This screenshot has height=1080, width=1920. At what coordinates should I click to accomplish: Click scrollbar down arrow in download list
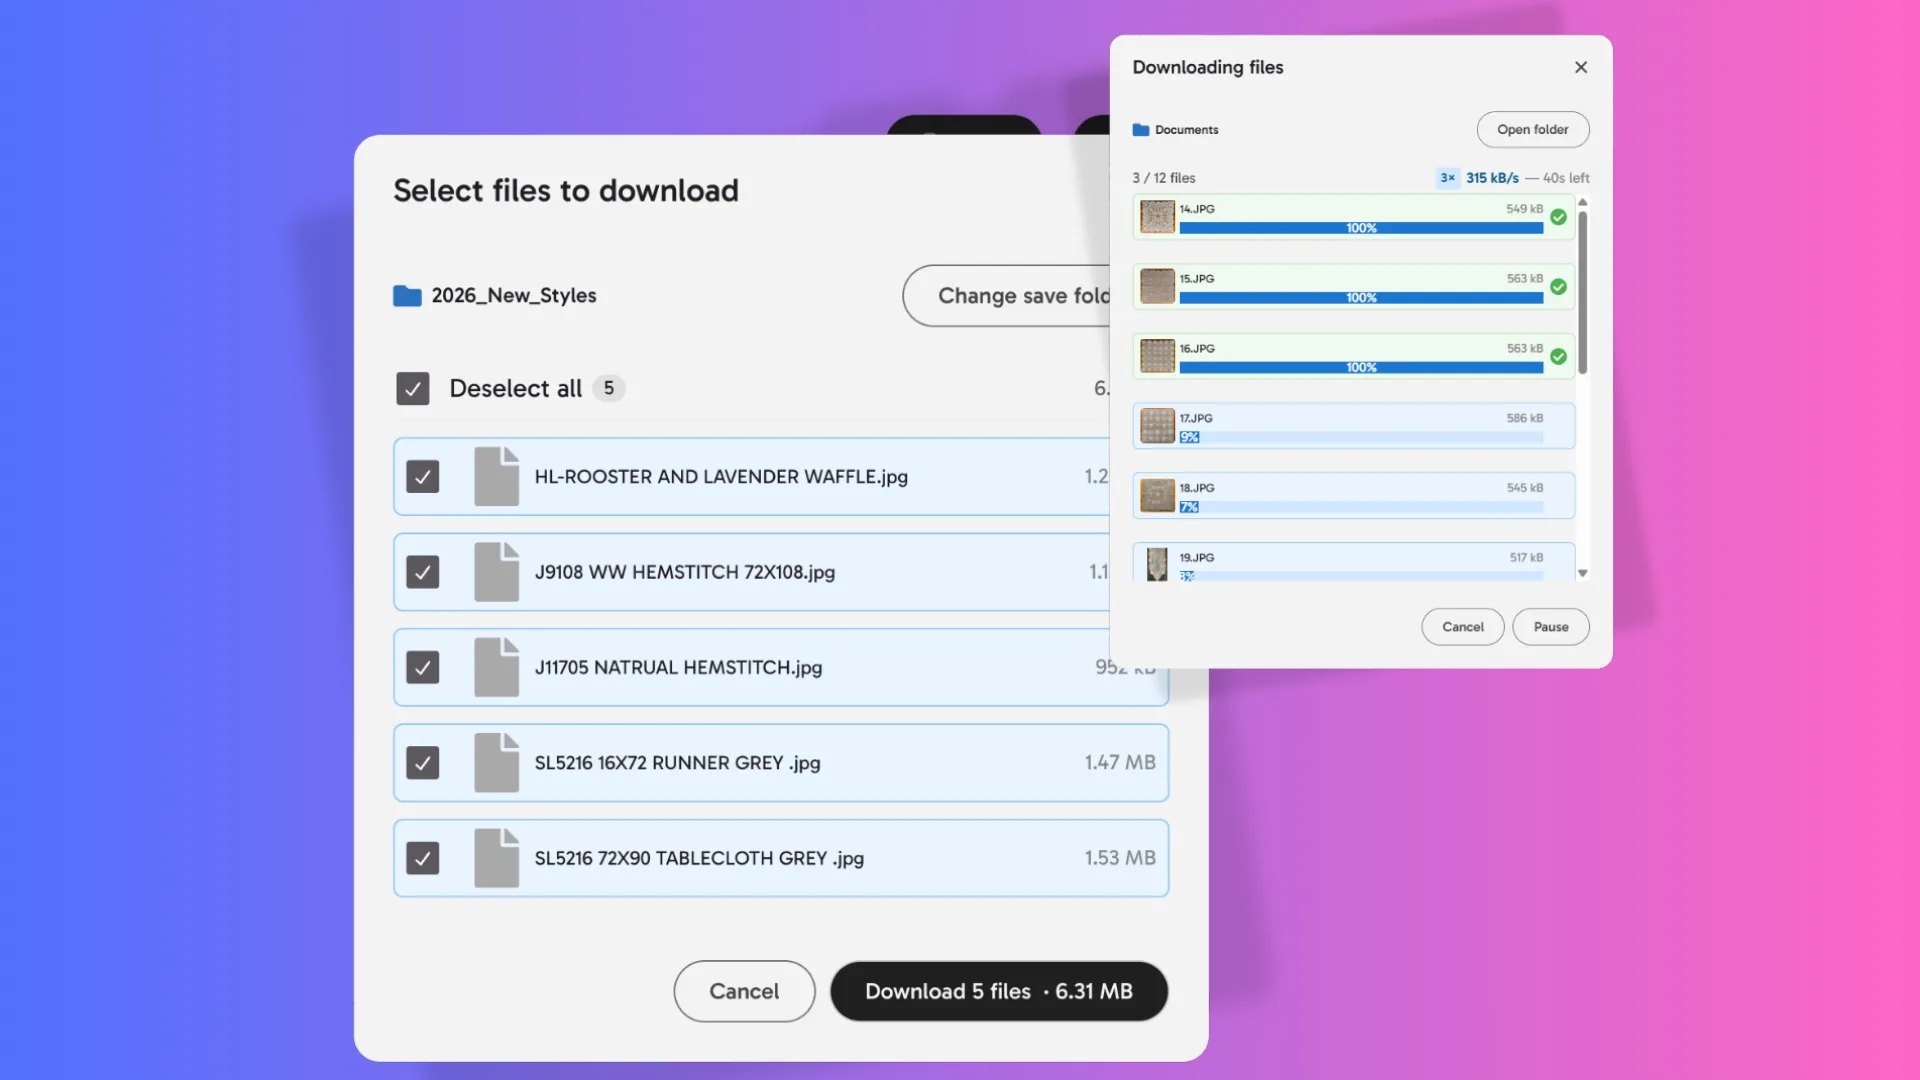(x=1583, y=574)
